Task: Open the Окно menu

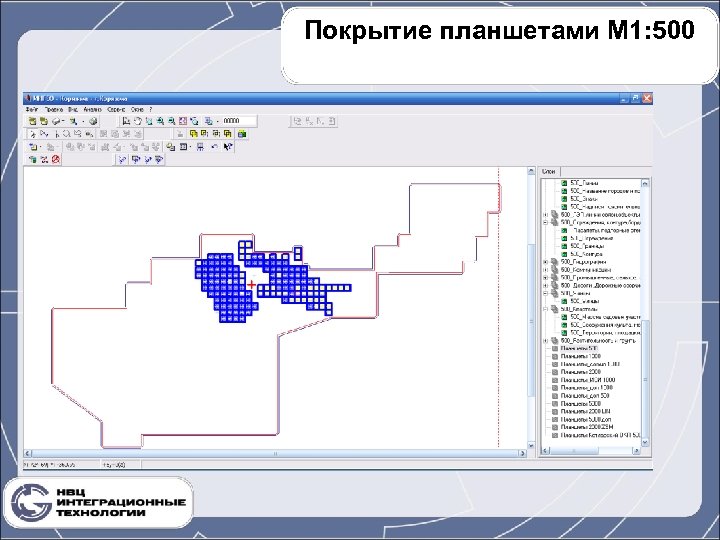Action: [137, 110]
